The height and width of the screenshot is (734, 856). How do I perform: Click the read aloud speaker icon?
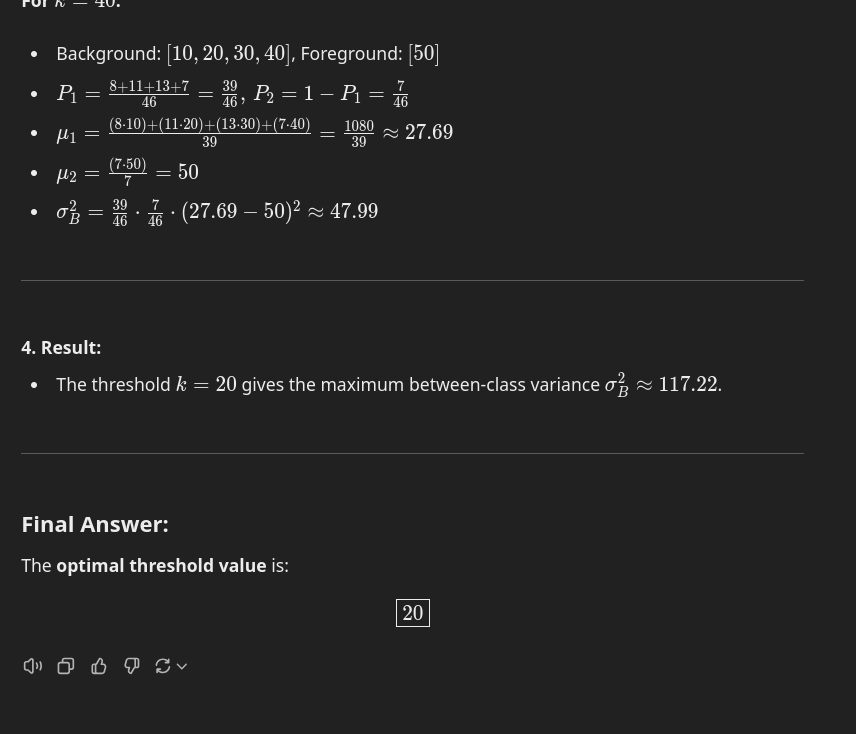33,666
